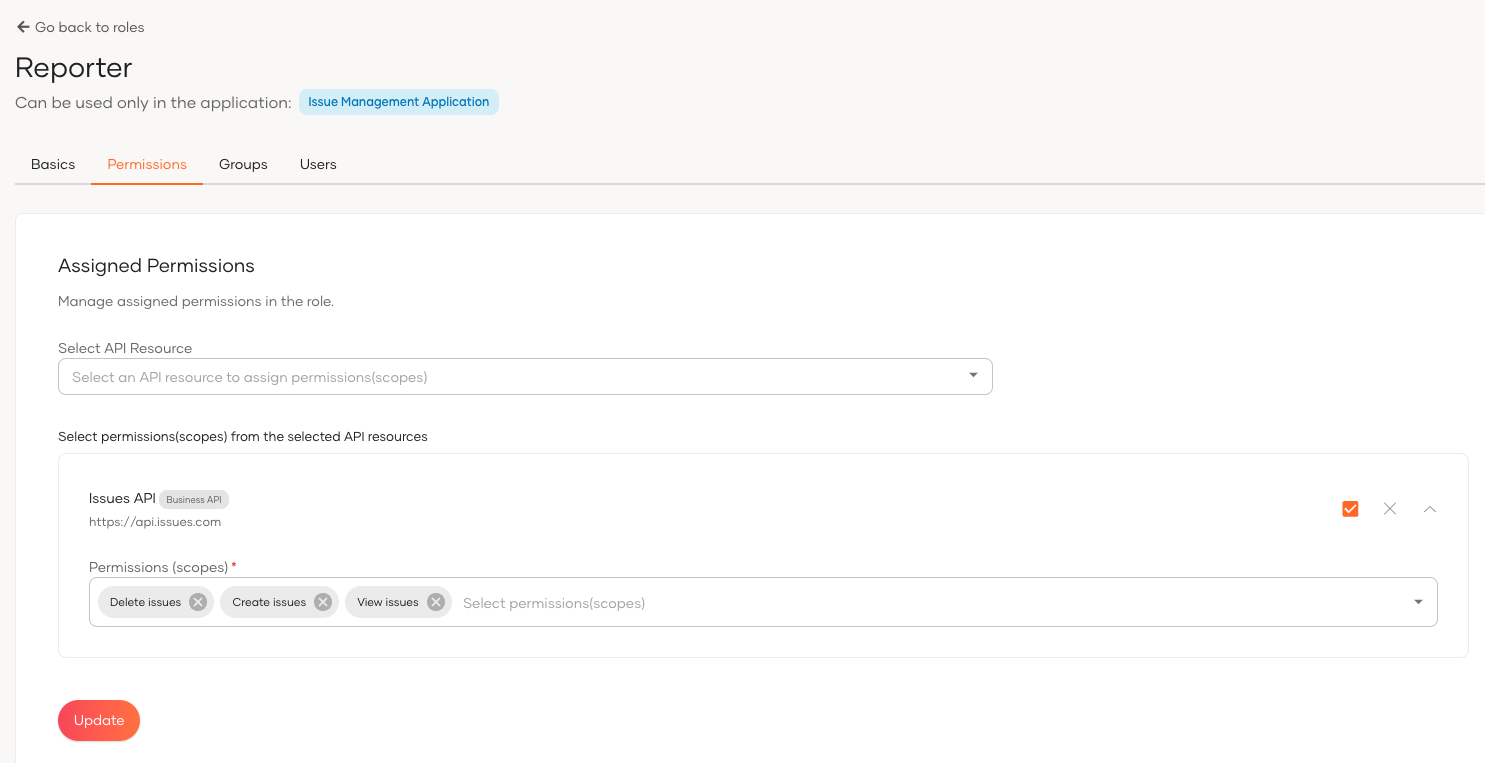Image resolution: width=1485 pixels, height=763 pixels.
Task: Click the Business API label tag
Action: pos(194,499)
